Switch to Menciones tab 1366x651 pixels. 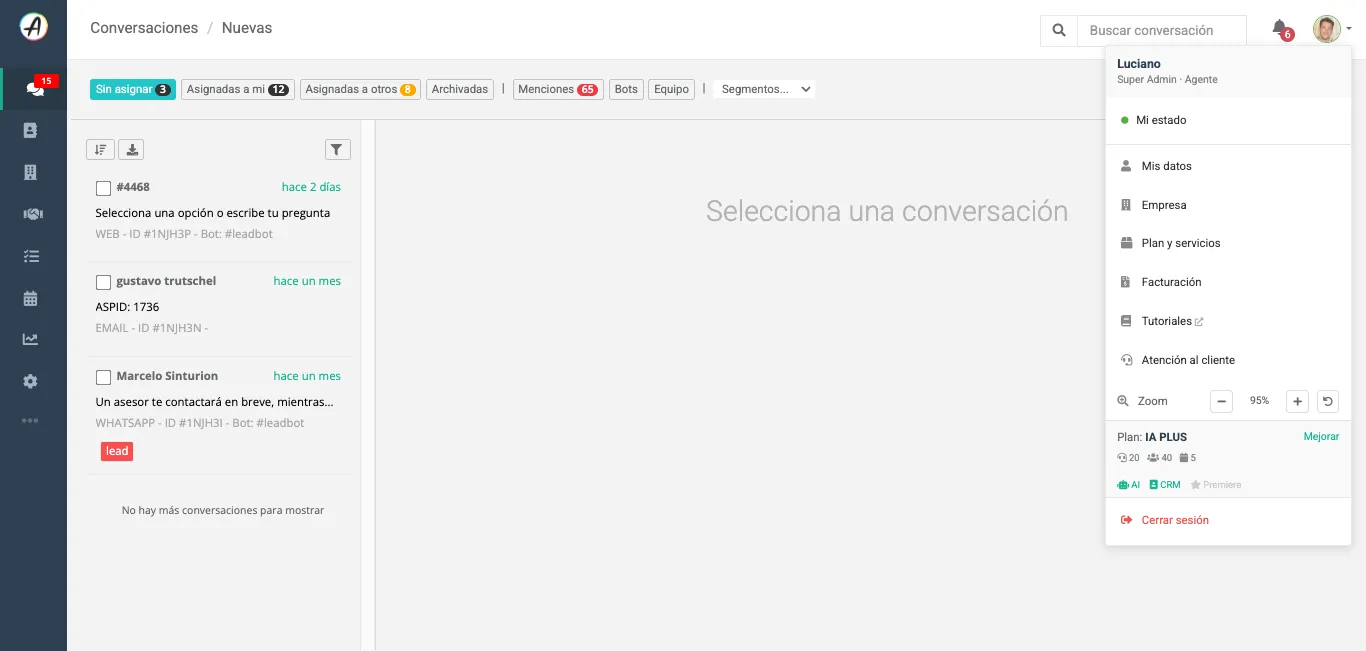[x=558, y=89]
